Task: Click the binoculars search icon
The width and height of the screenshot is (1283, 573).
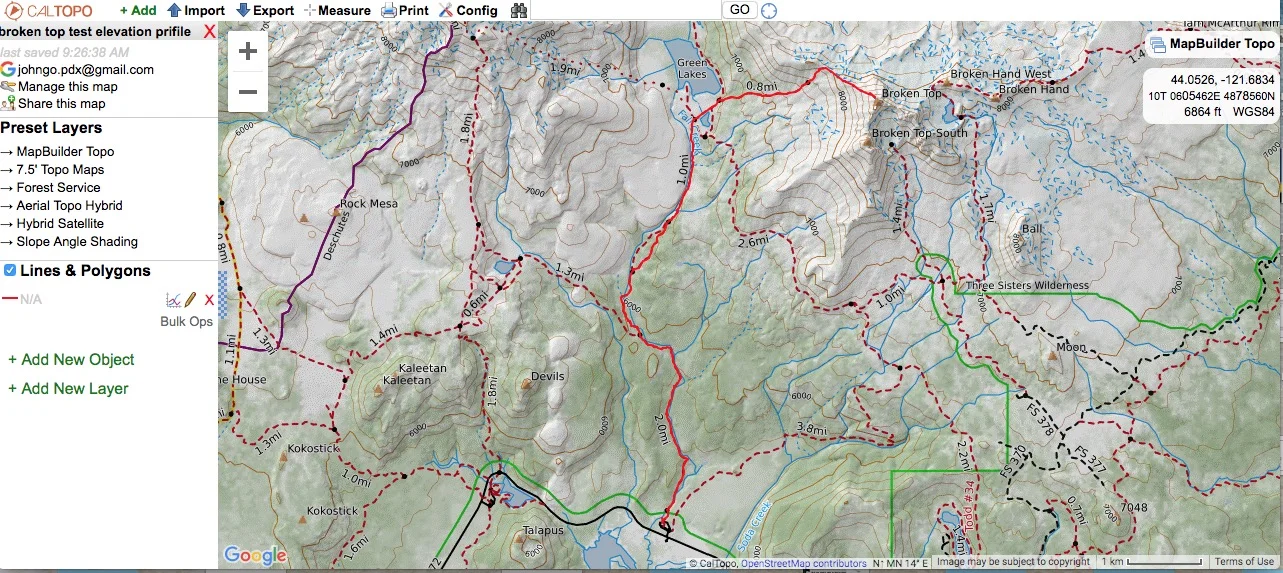Action: [x=519, y=10]
